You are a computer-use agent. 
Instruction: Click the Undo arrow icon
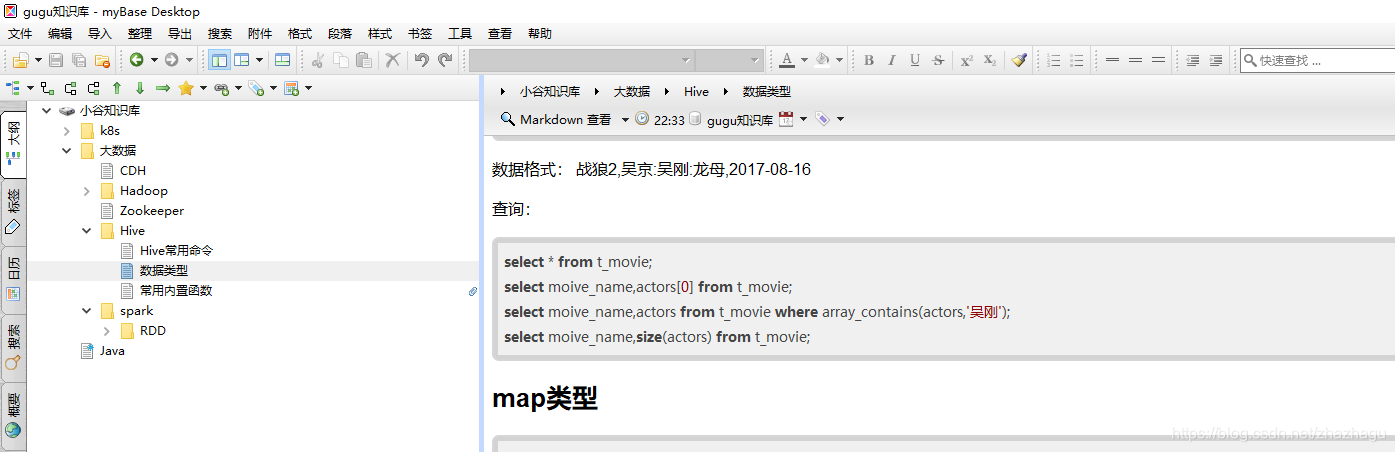coord(422,60)
